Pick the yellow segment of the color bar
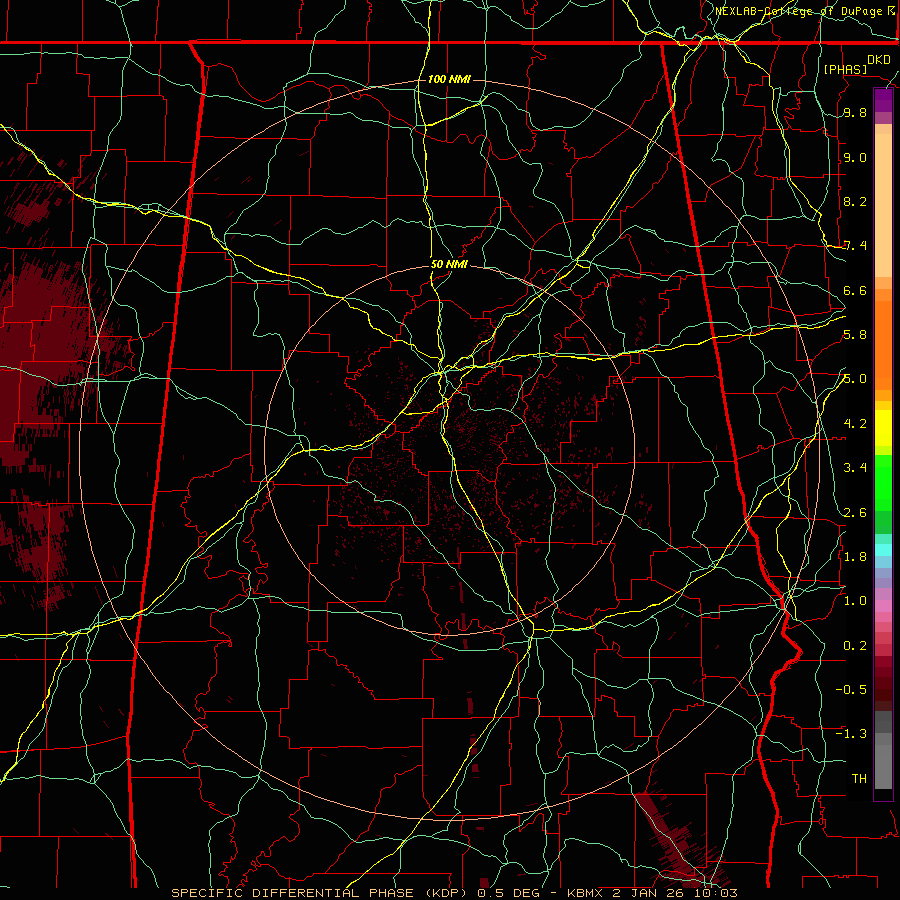Viewport: 900px width, 900px height. (x=883, y=428)
